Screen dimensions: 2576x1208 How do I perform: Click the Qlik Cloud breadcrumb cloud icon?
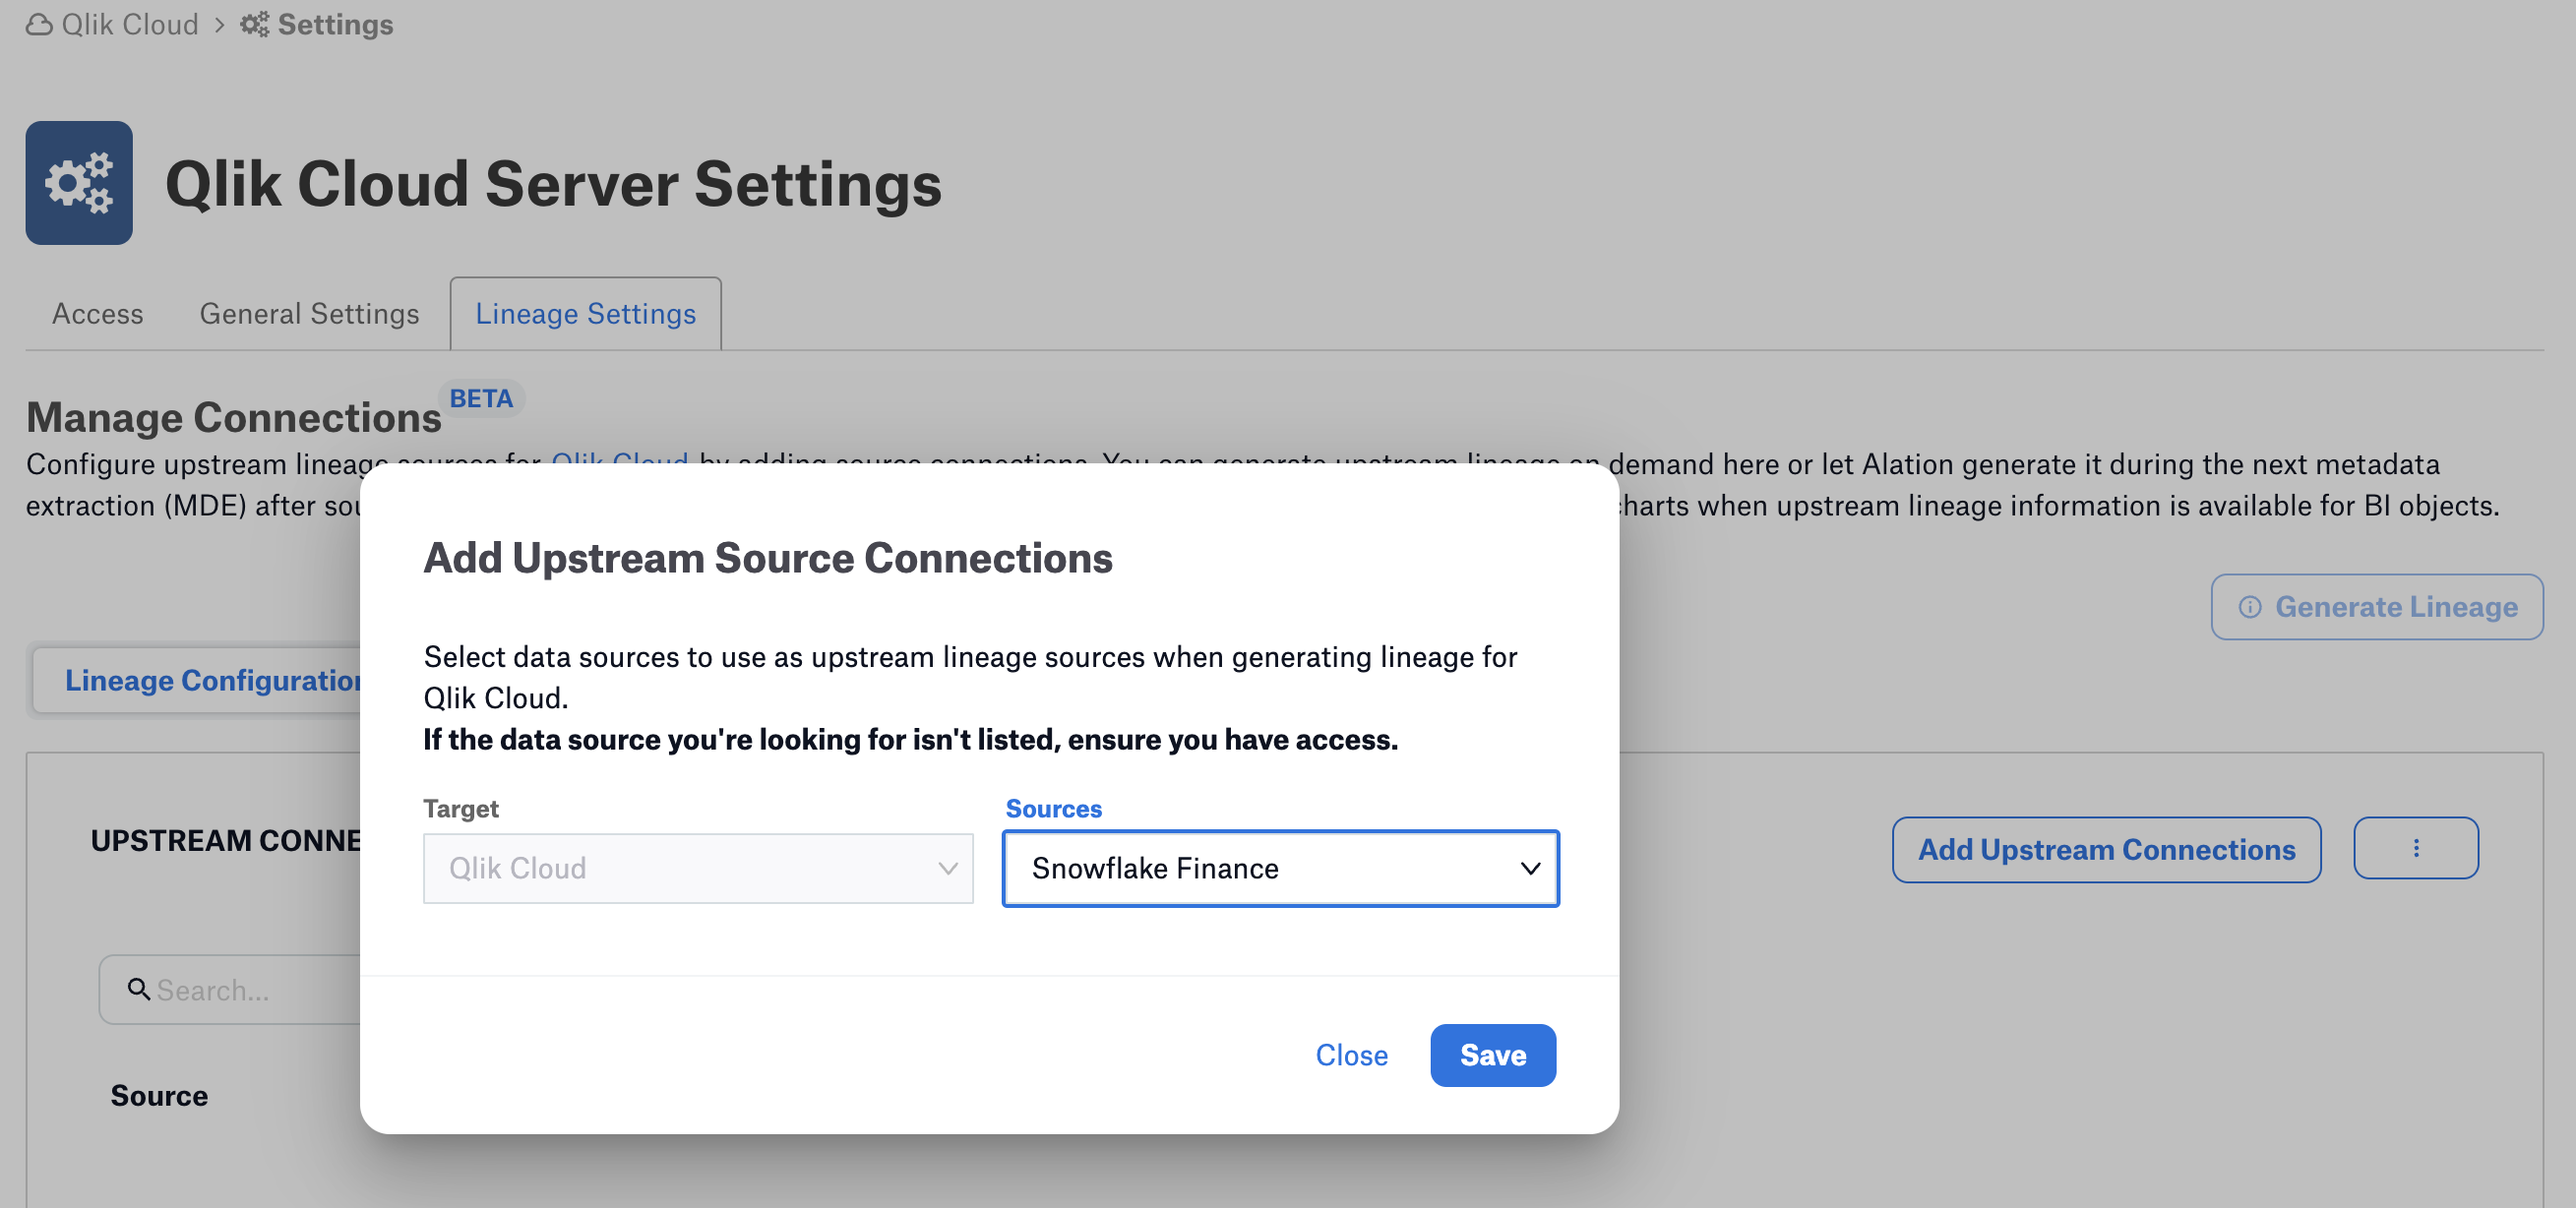pos(39,24)
